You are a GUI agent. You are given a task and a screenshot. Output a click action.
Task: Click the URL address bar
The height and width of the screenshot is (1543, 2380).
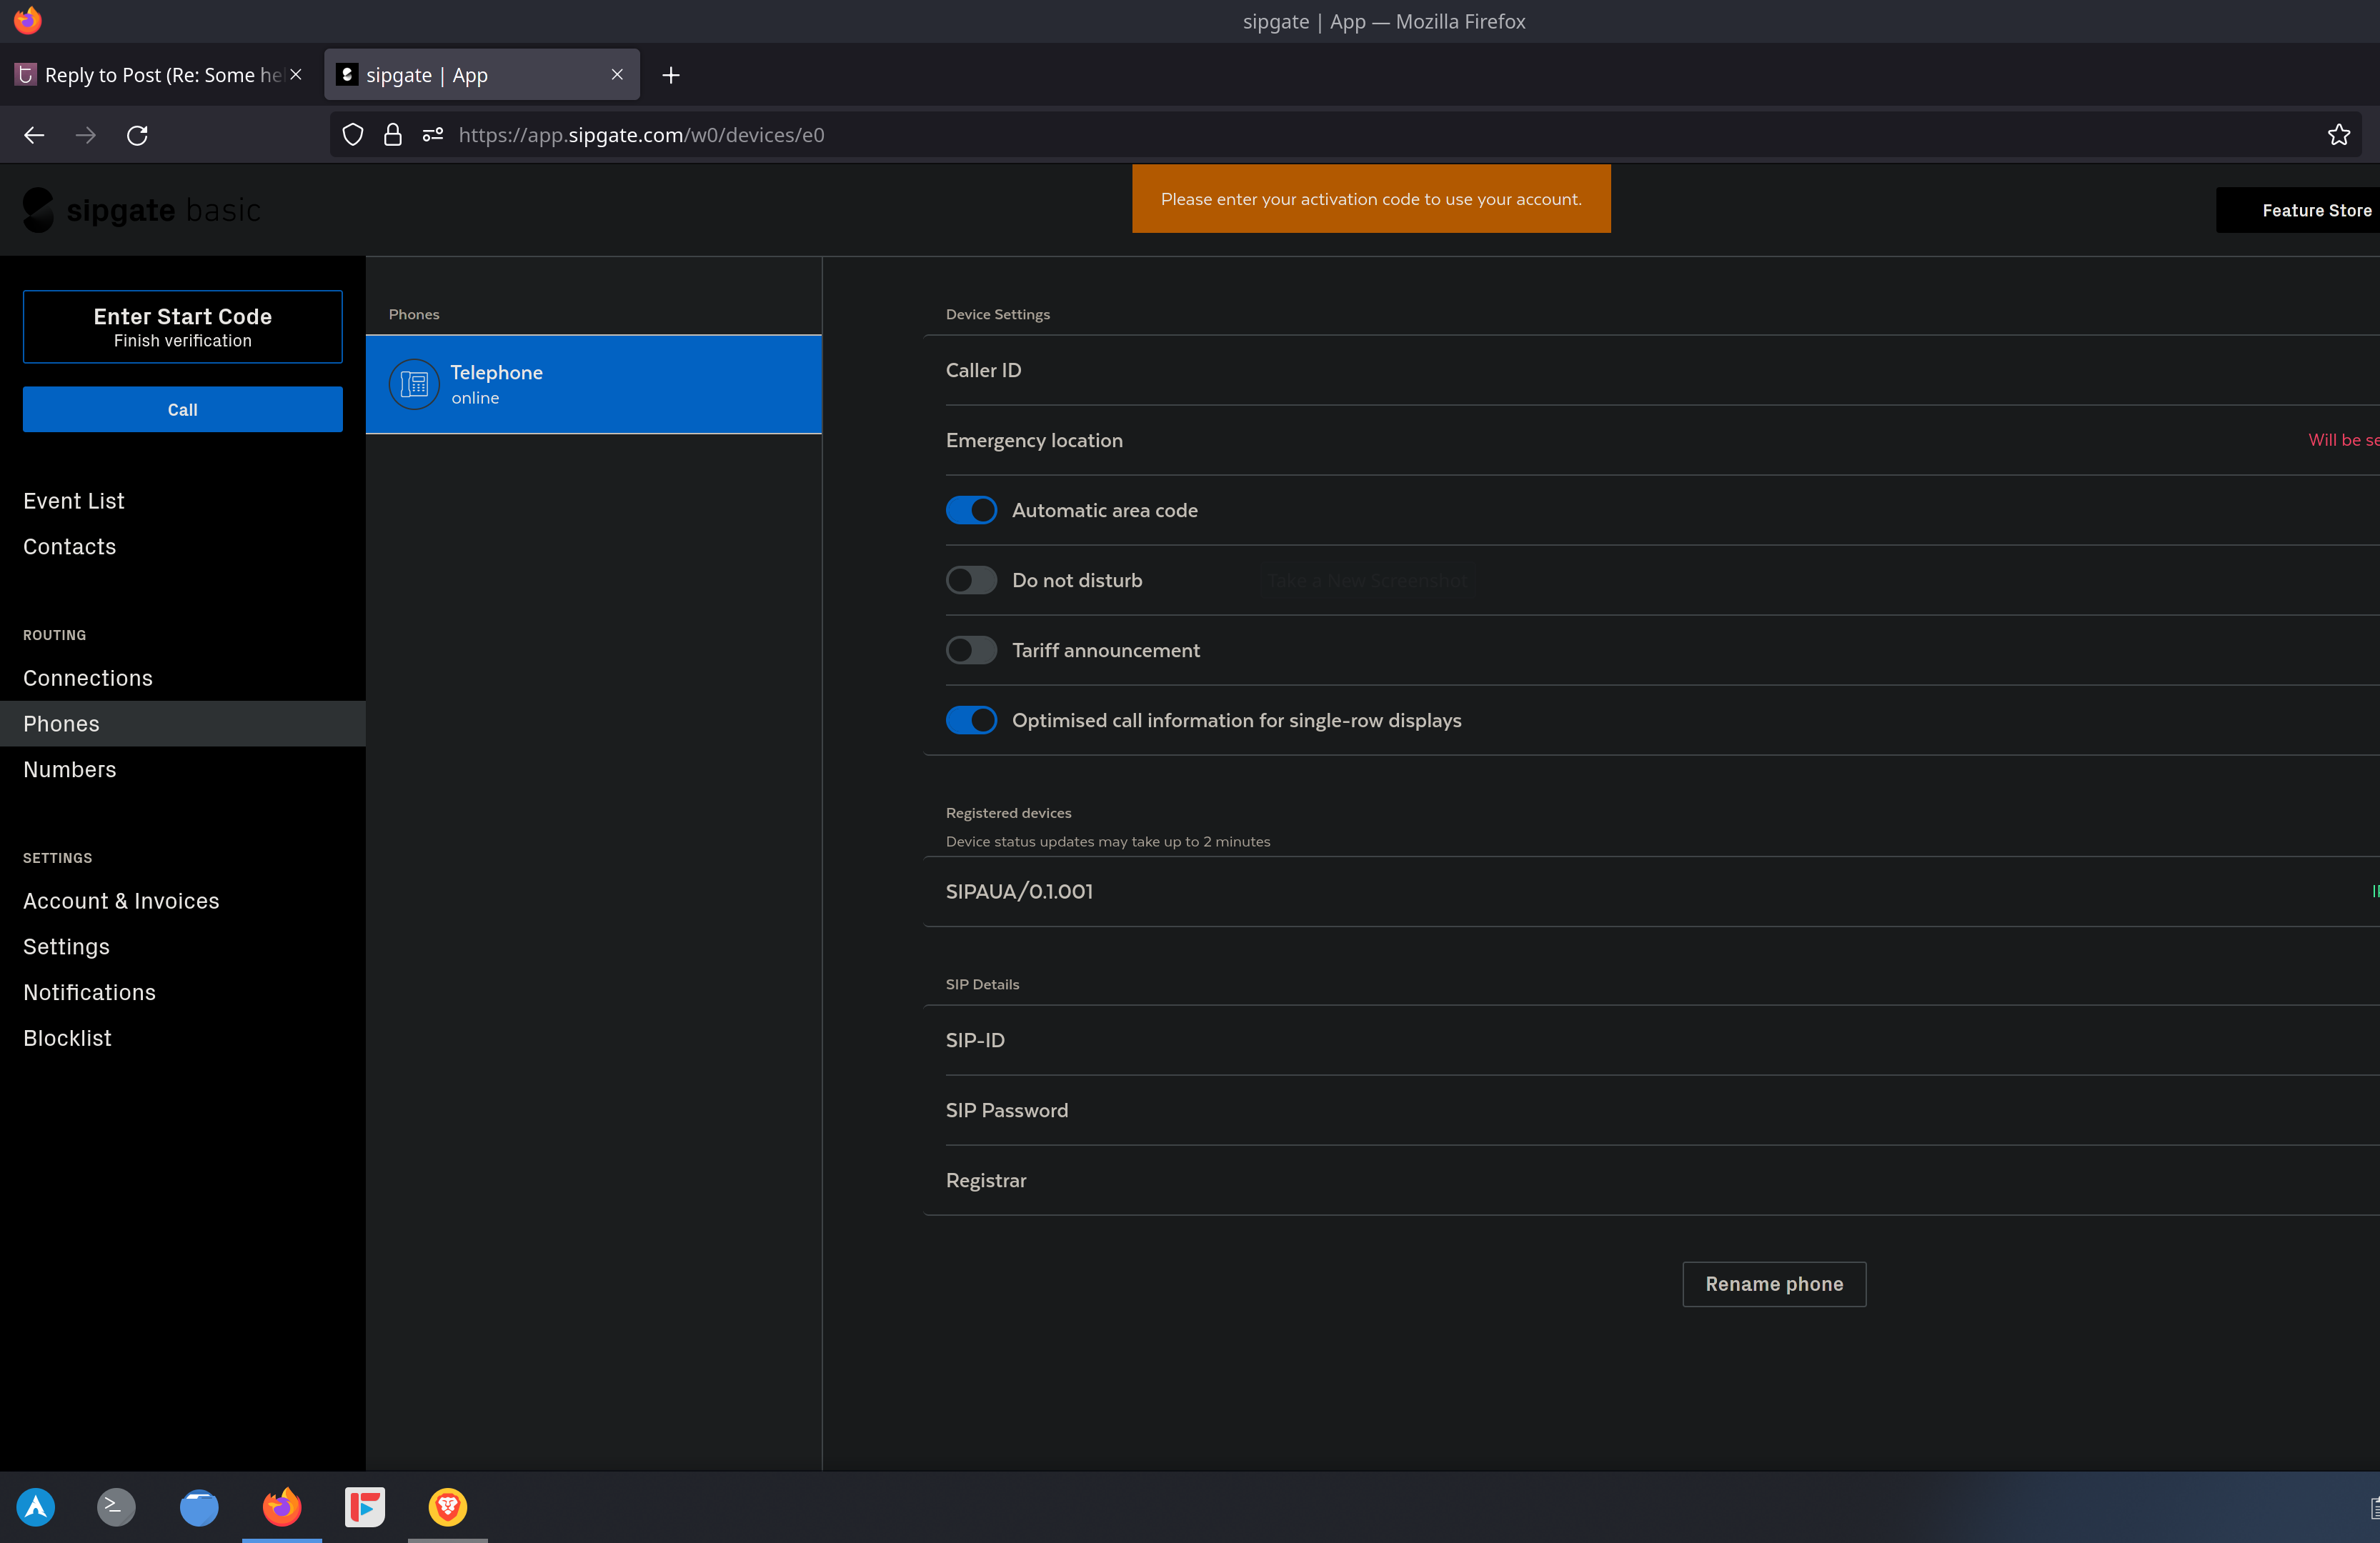1200,135
